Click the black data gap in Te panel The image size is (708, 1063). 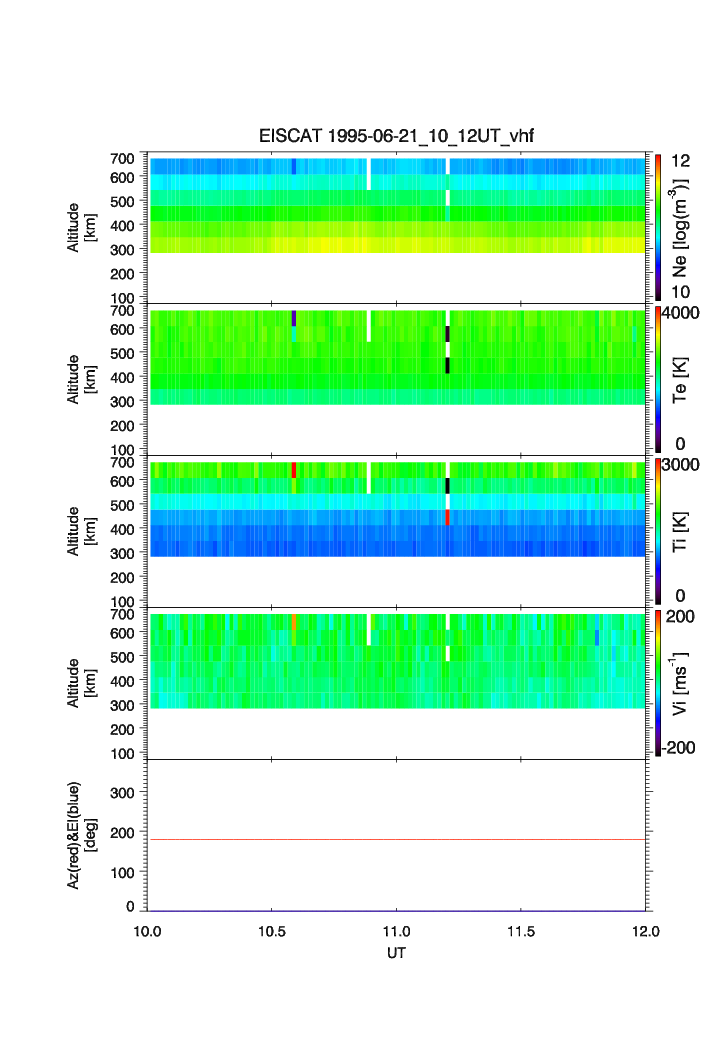pyautogui.click(x=447, y=364)
